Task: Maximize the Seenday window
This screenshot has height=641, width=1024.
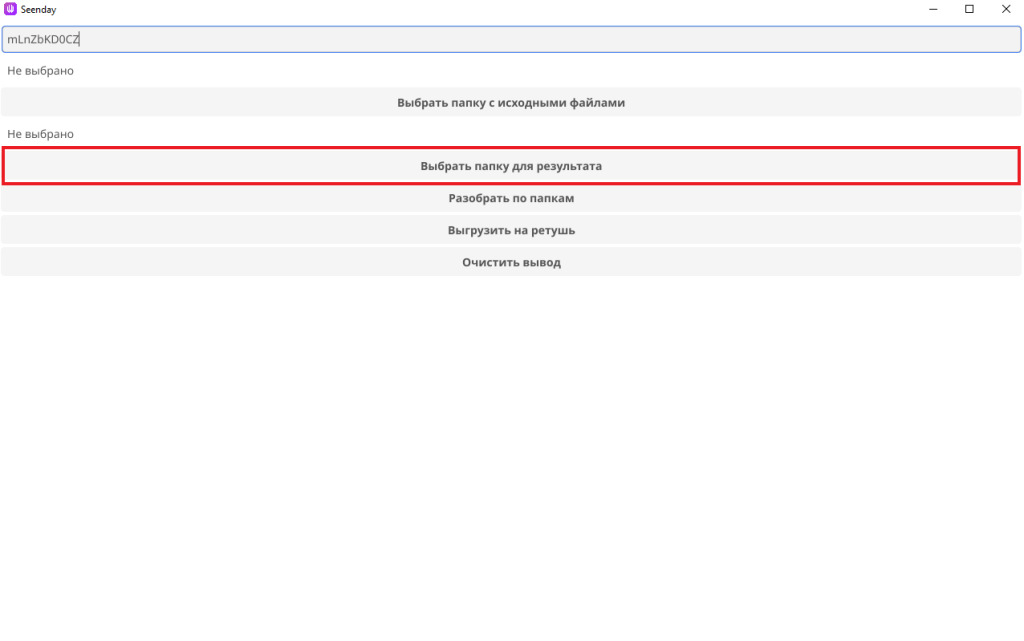Action: (x=969, y=9)
